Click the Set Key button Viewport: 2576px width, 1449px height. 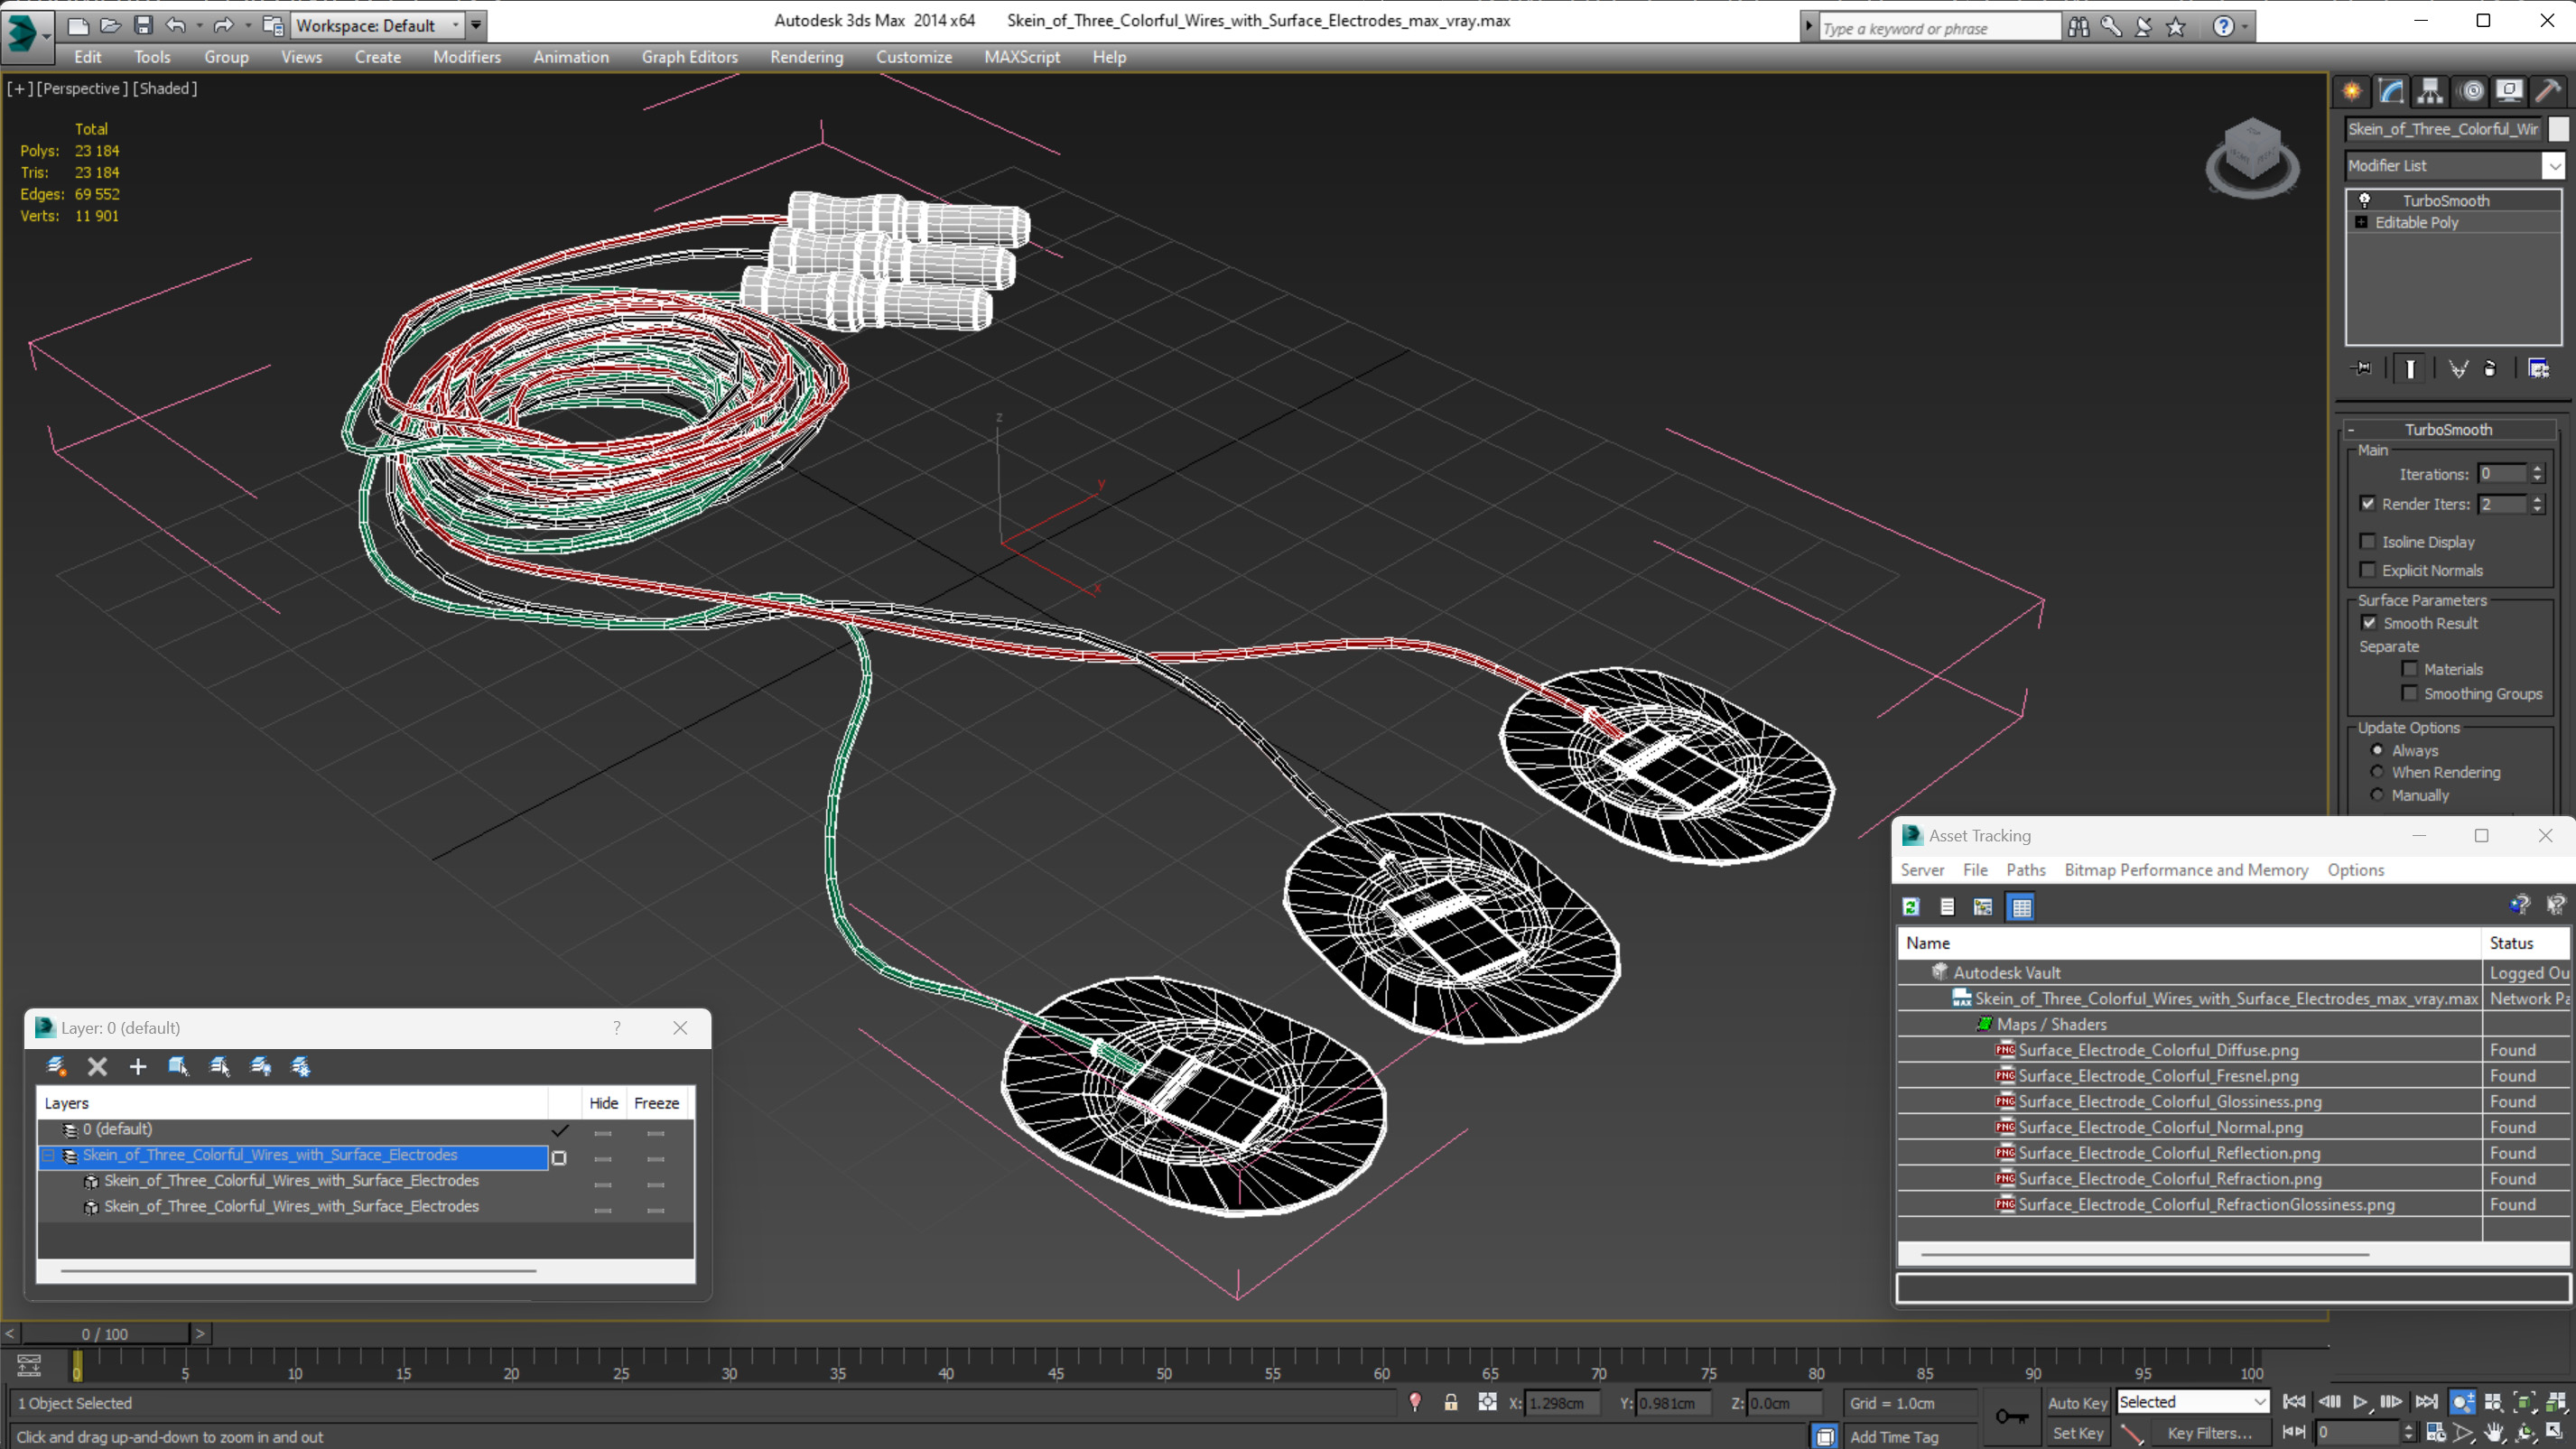coord(2076,1433)
